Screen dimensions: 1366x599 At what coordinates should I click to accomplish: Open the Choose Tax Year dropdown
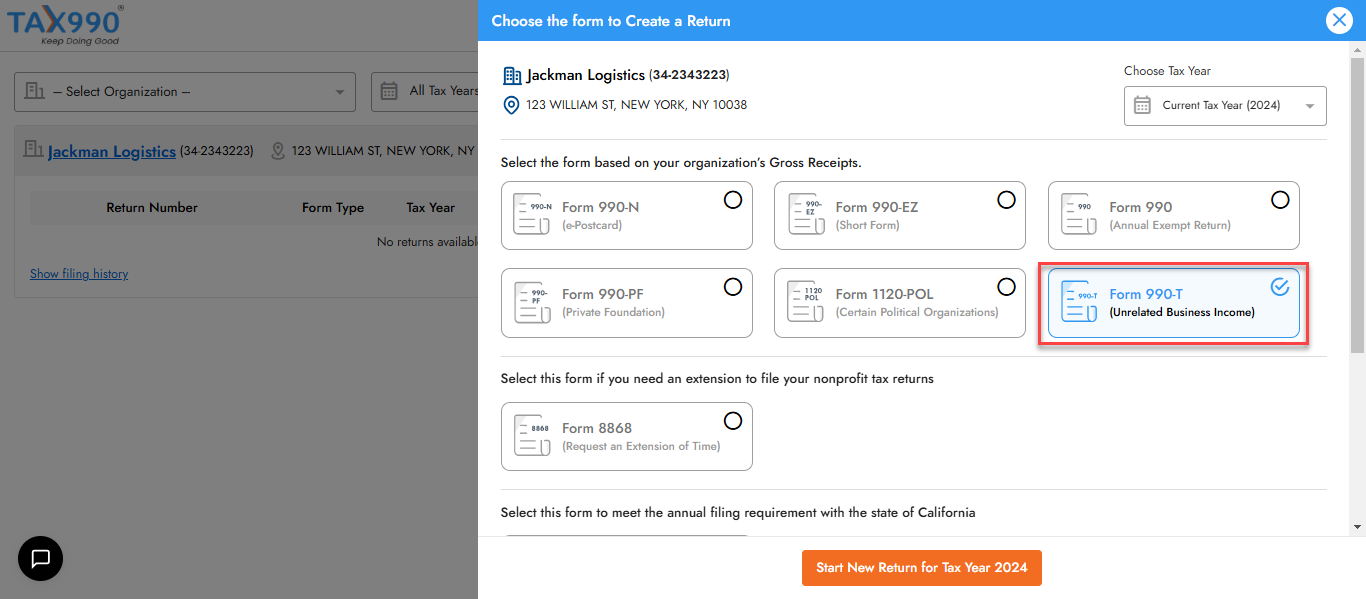(1225, 106)
